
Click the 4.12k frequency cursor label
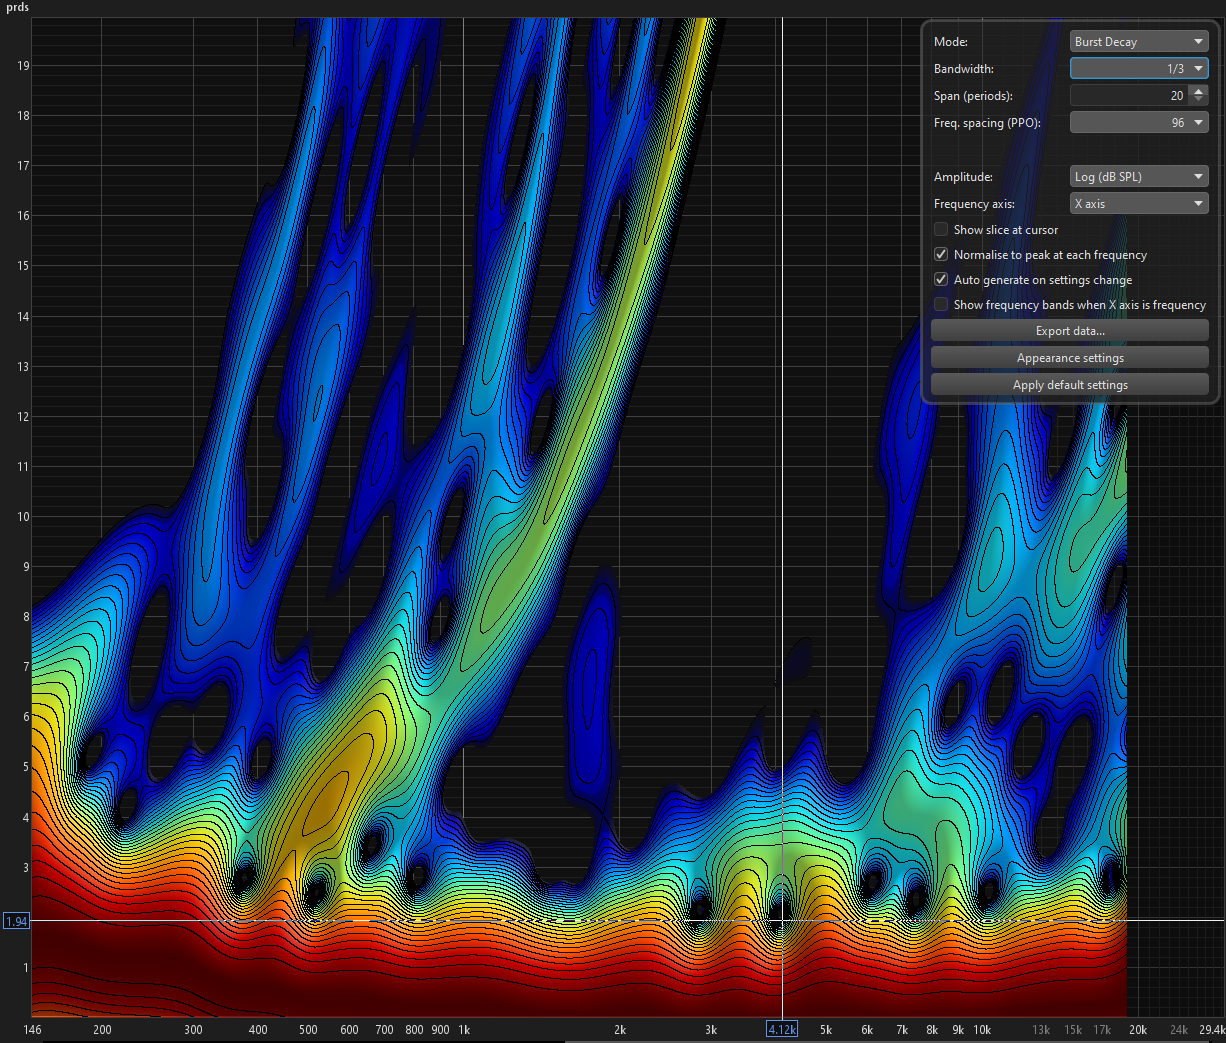(x=782, y=1030)
